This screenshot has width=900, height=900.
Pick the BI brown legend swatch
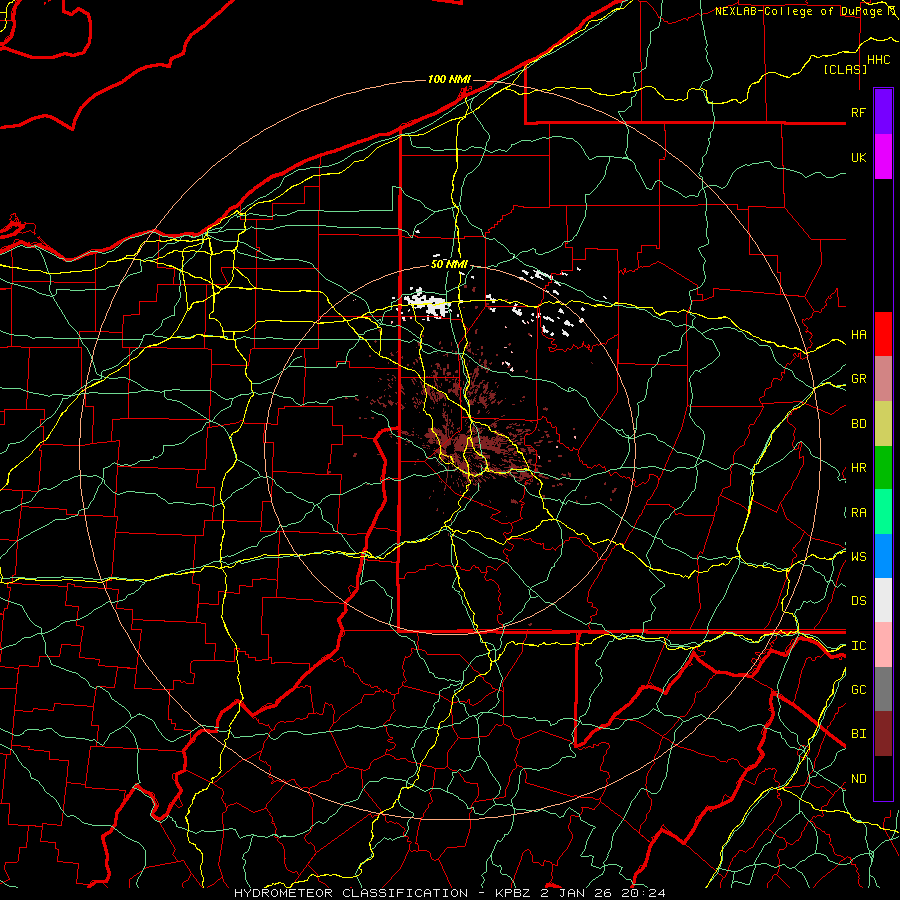point(883,734)
